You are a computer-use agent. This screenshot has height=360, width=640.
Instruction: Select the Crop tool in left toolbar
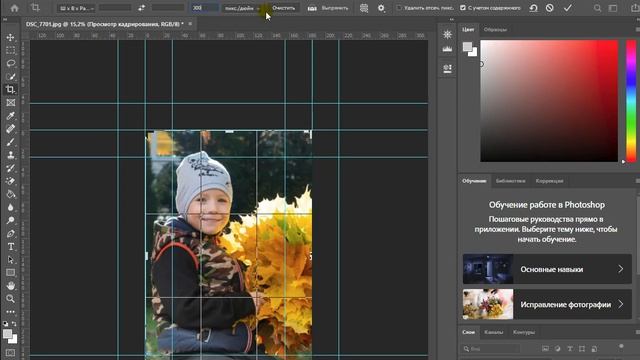coord(11,89)
